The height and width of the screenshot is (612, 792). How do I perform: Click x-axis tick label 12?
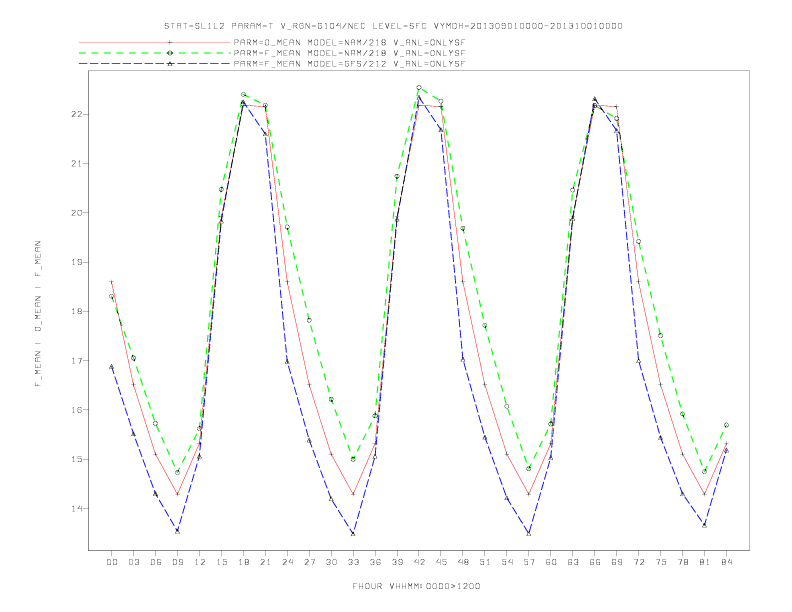[x=200, y=562]
